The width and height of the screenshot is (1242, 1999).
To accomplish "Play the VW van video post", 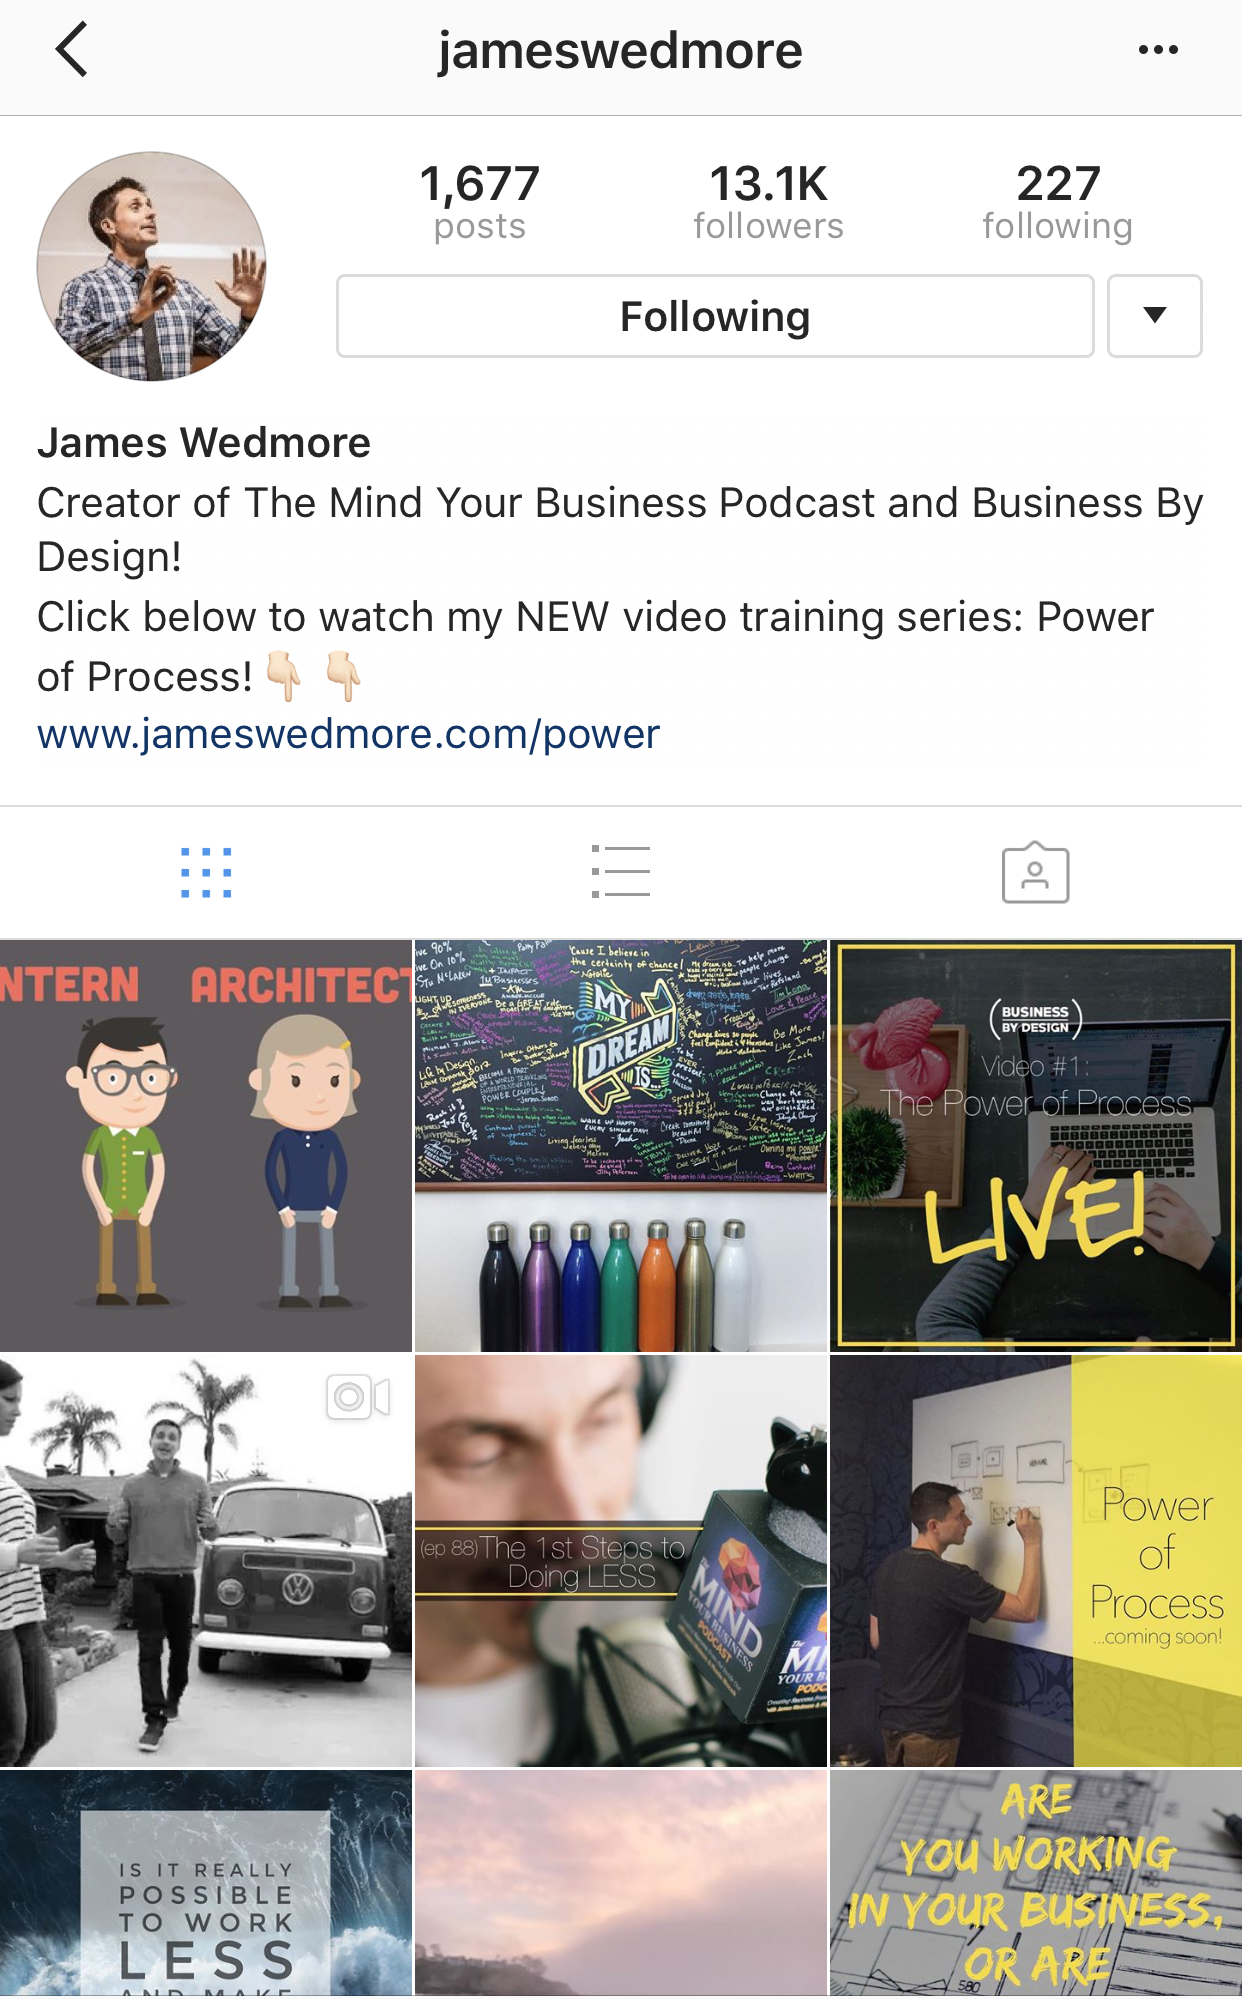I will click(206, 1561).
